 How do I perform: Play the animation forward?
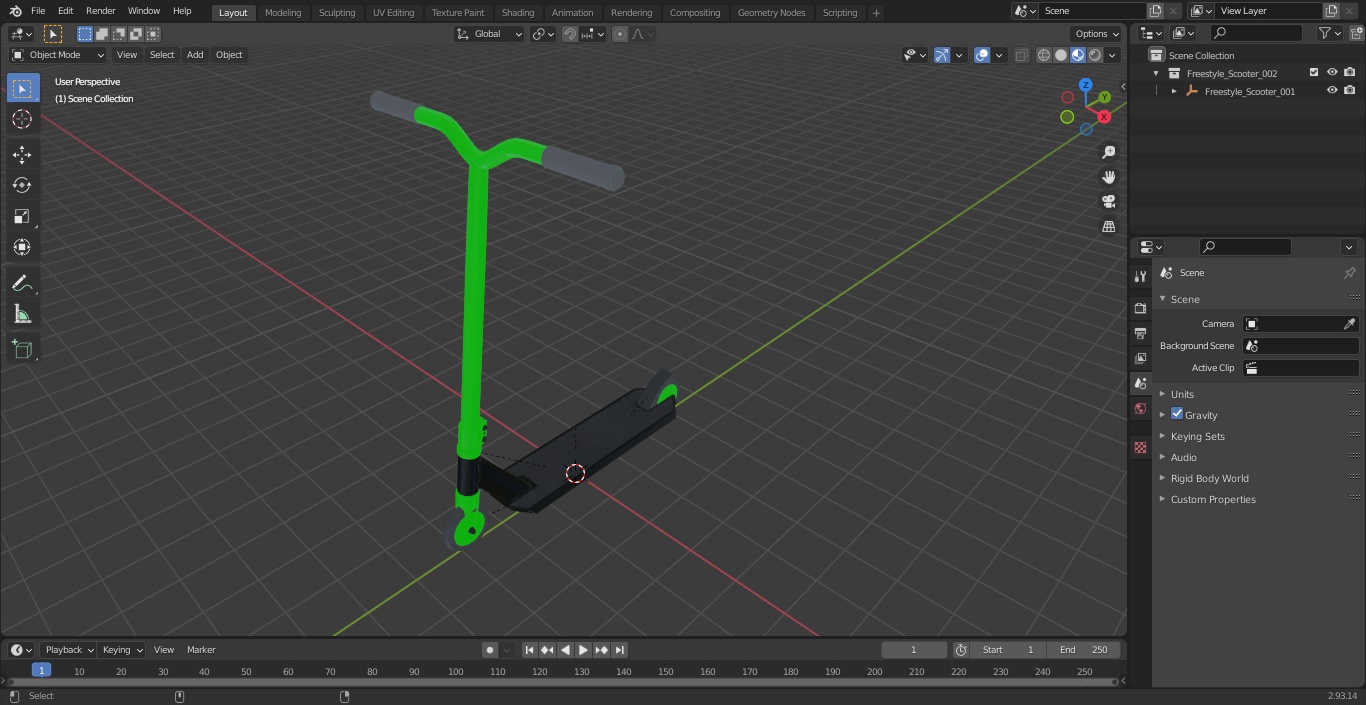pos(583,650)
